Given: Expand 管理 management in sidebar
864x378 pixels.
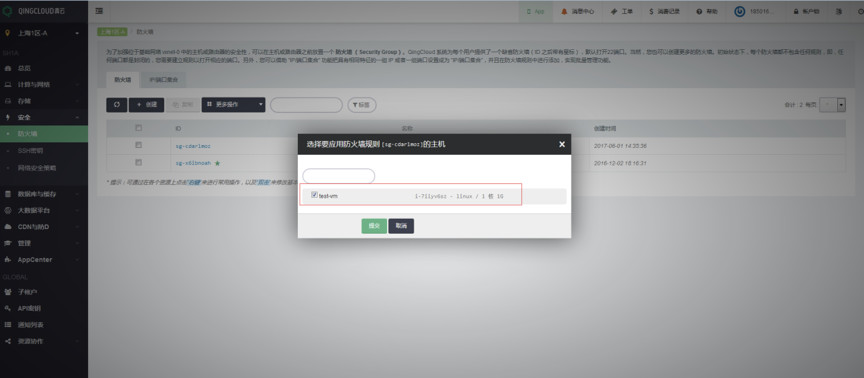Looking at the screenshot, I should [x=44, y=243].
